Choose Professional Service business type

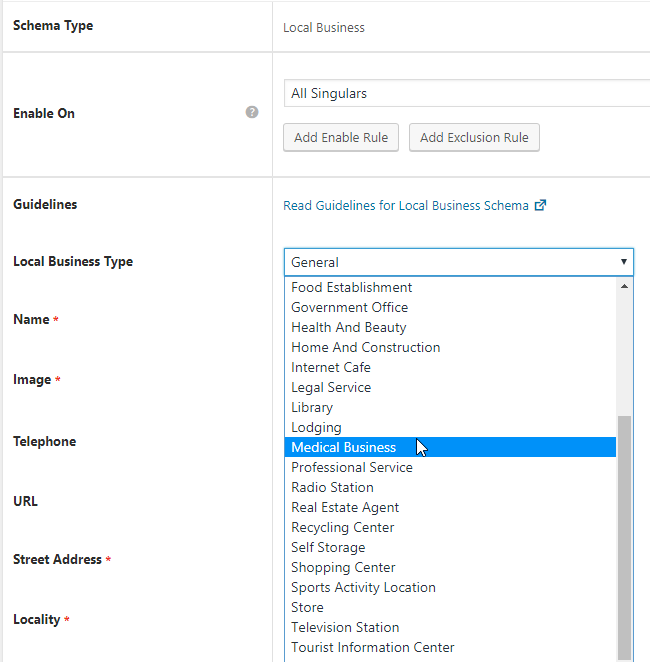coord(351,467)
